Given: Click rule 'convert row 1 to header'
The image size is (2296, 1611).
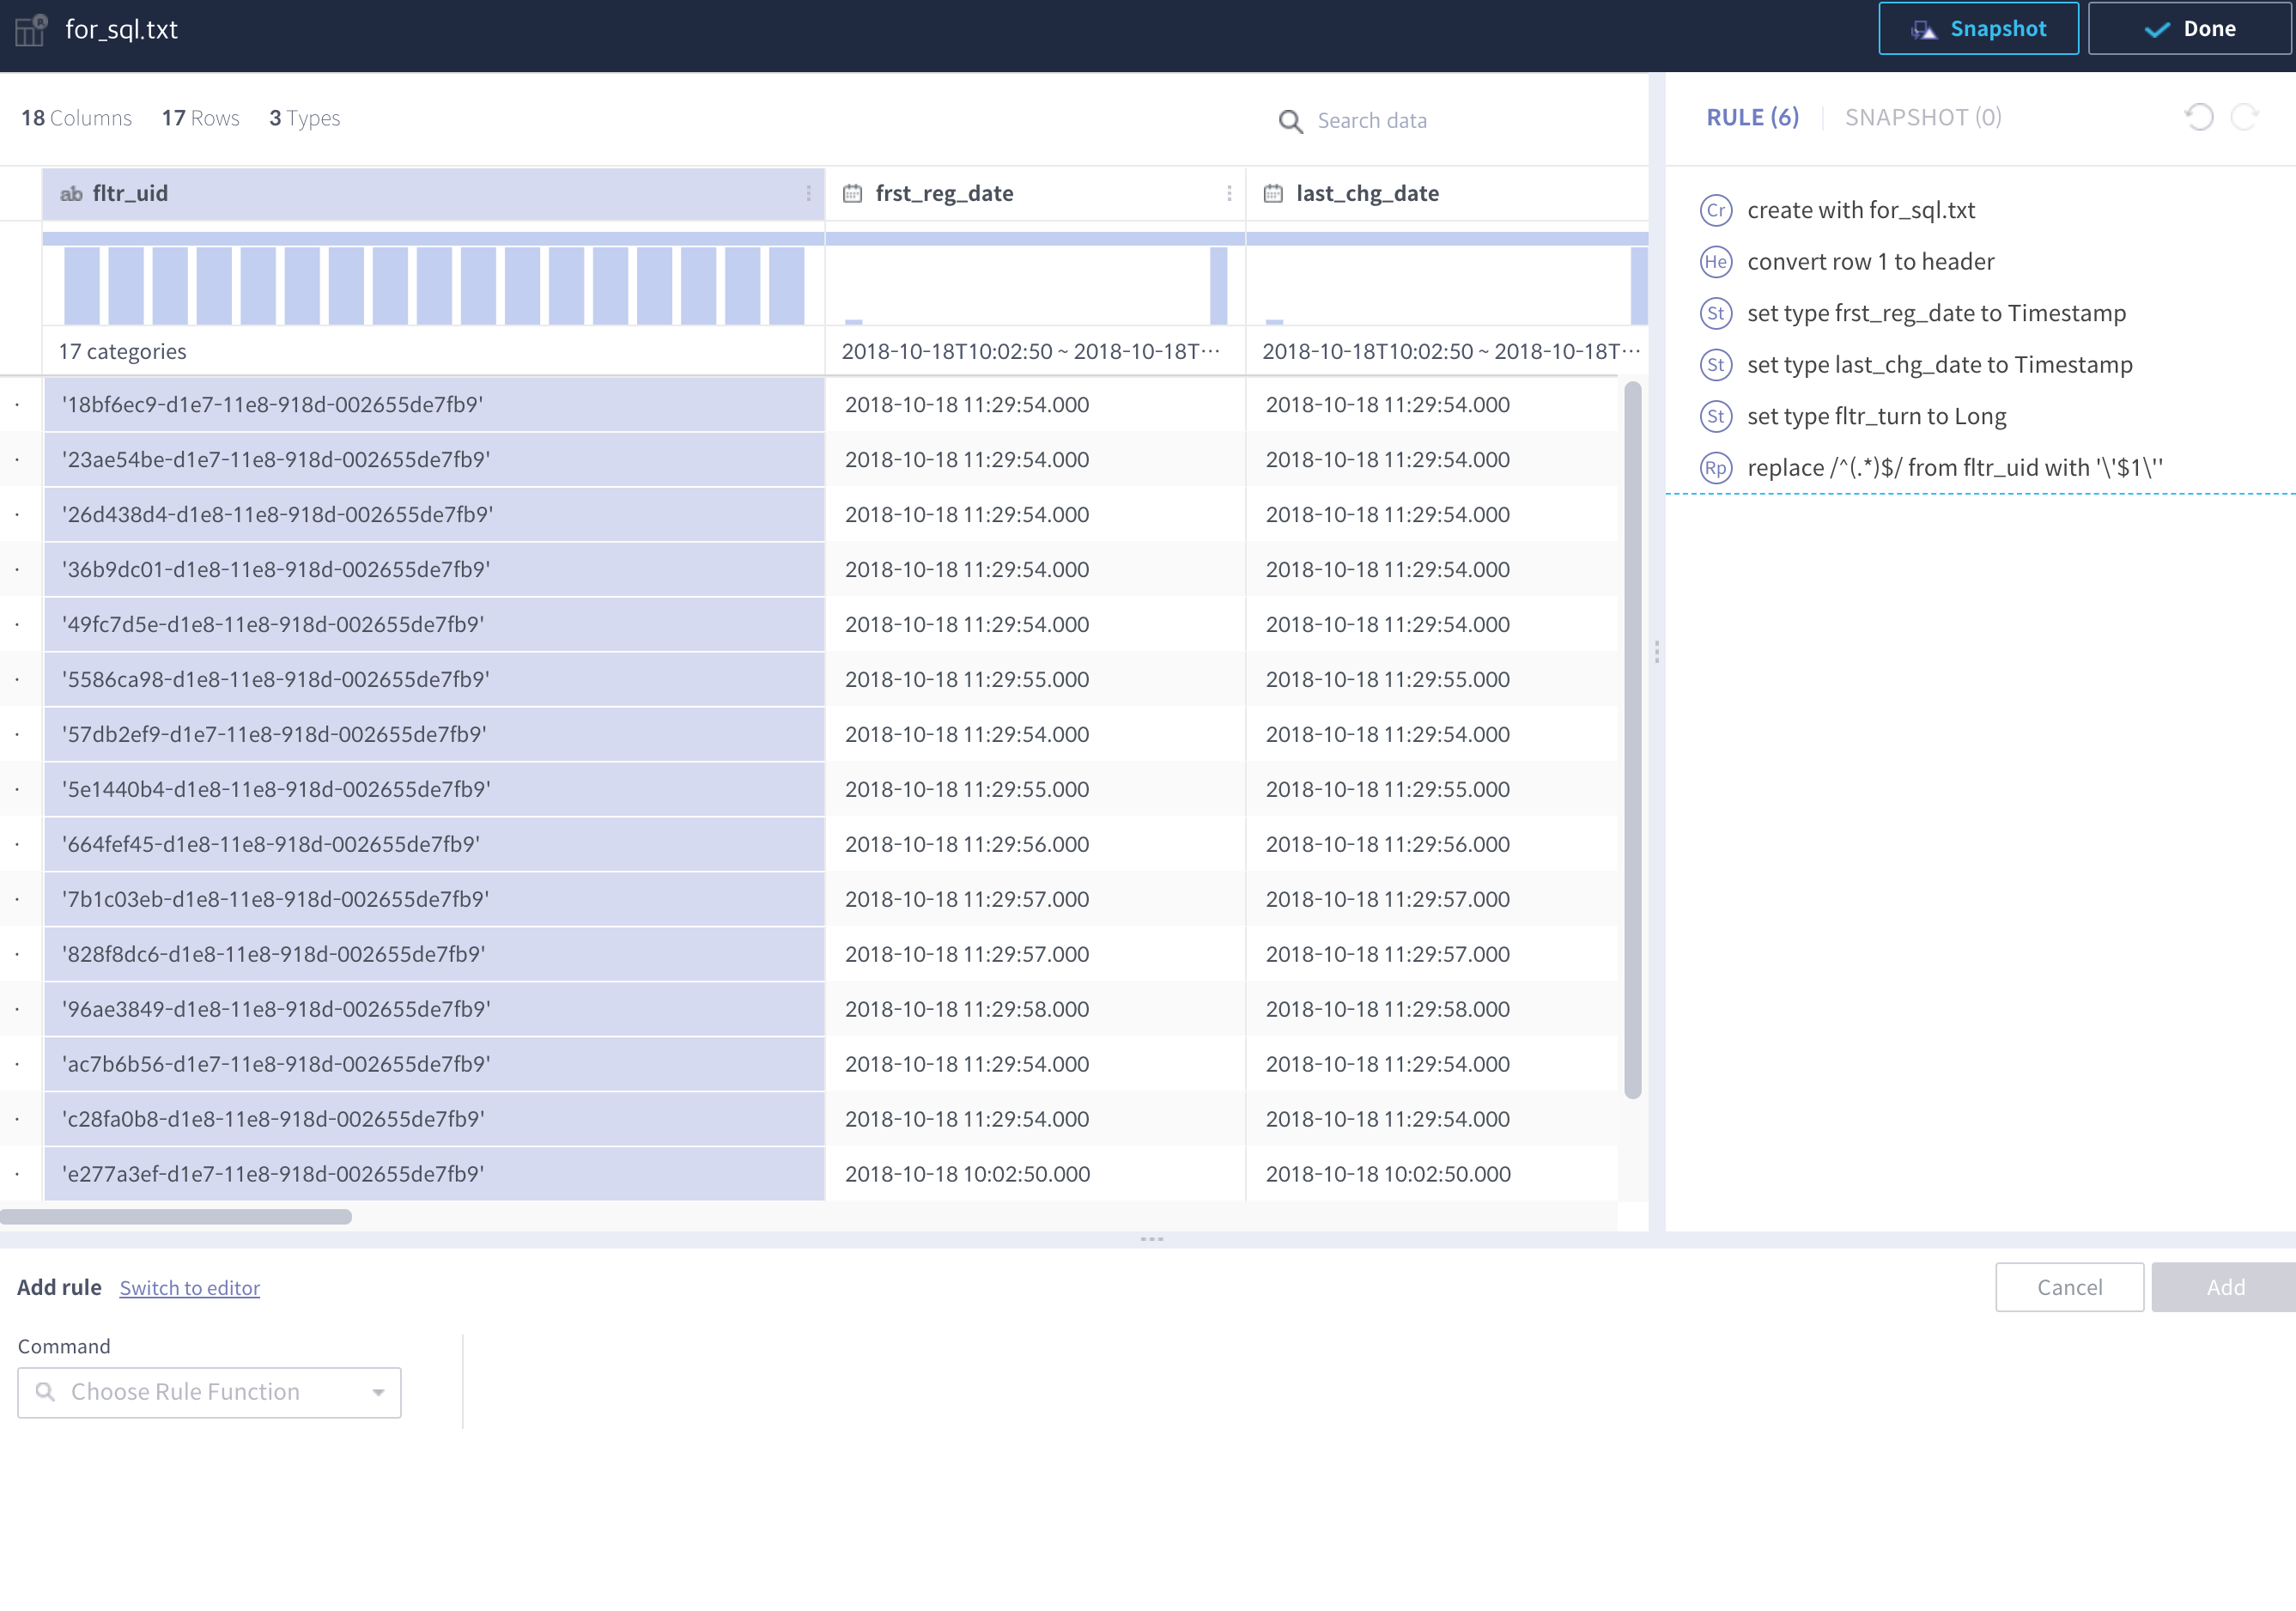Looking at the screenshot, I should 1870,262.
